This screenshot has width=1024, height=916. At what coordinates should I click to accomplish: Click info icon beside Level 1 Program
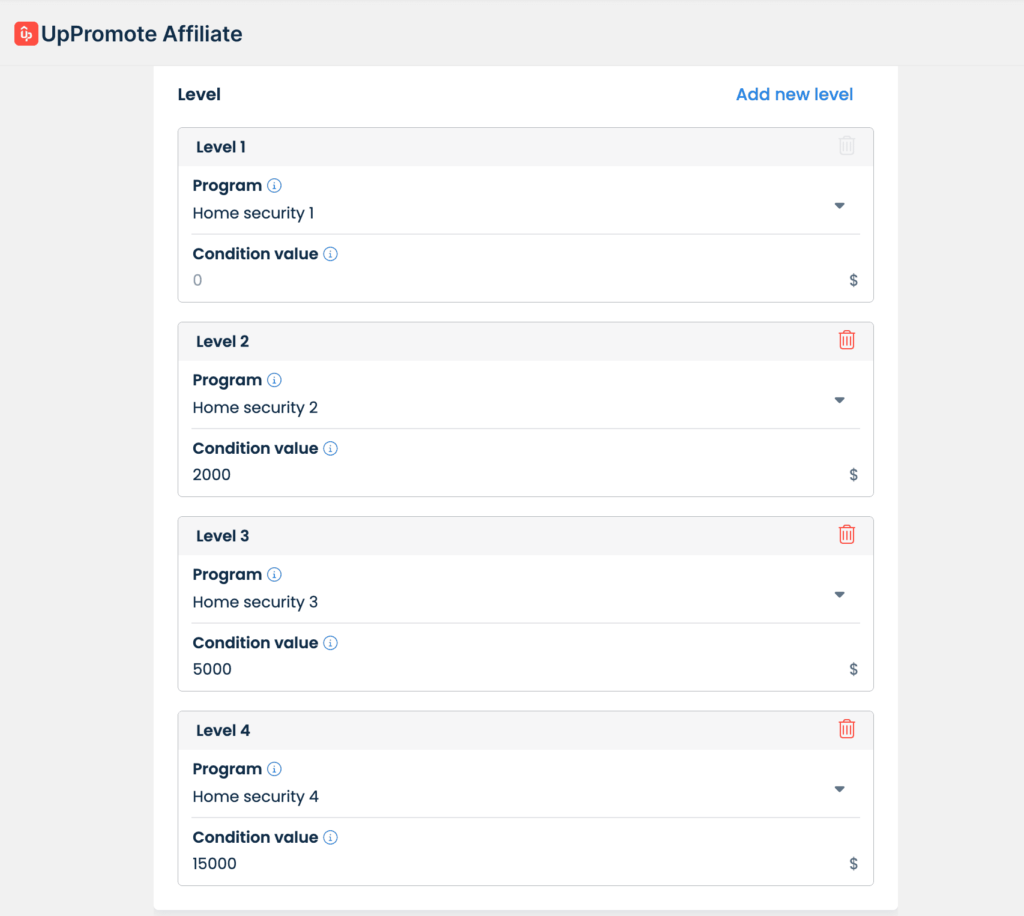(275, 186)
